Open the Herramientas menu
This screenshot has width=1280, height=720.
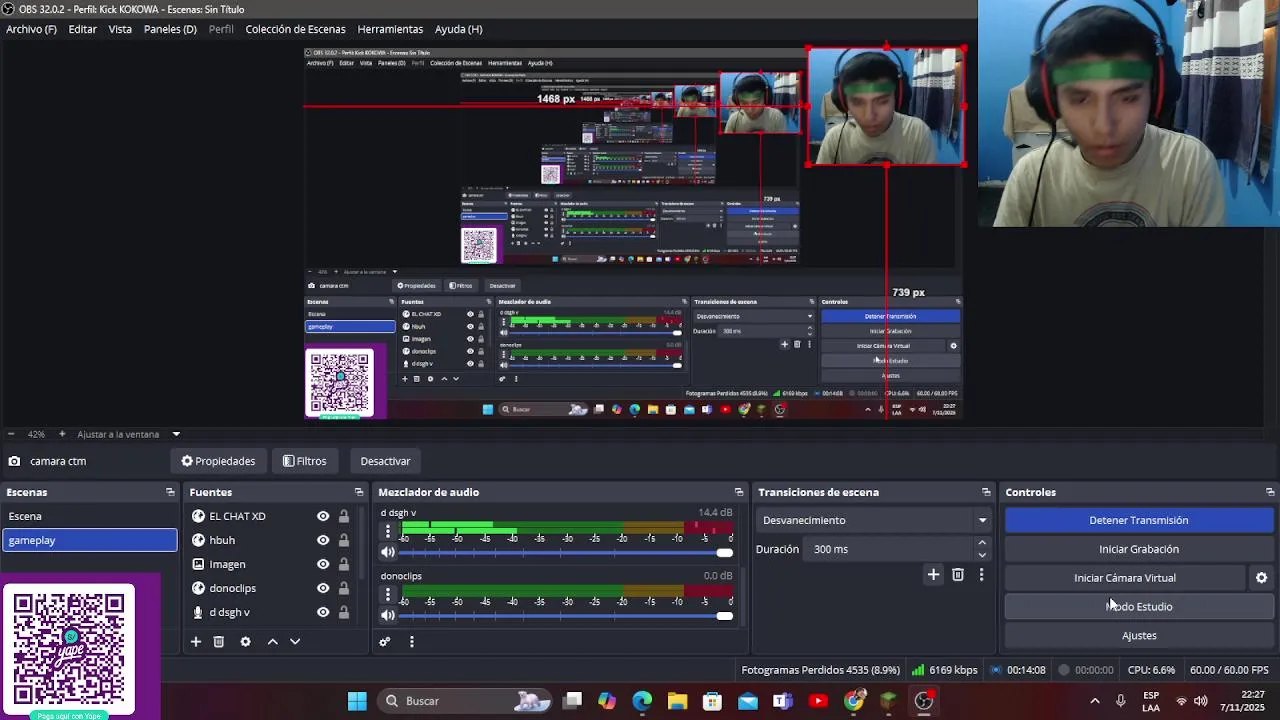pyautogui.click(x=390, y=29)
